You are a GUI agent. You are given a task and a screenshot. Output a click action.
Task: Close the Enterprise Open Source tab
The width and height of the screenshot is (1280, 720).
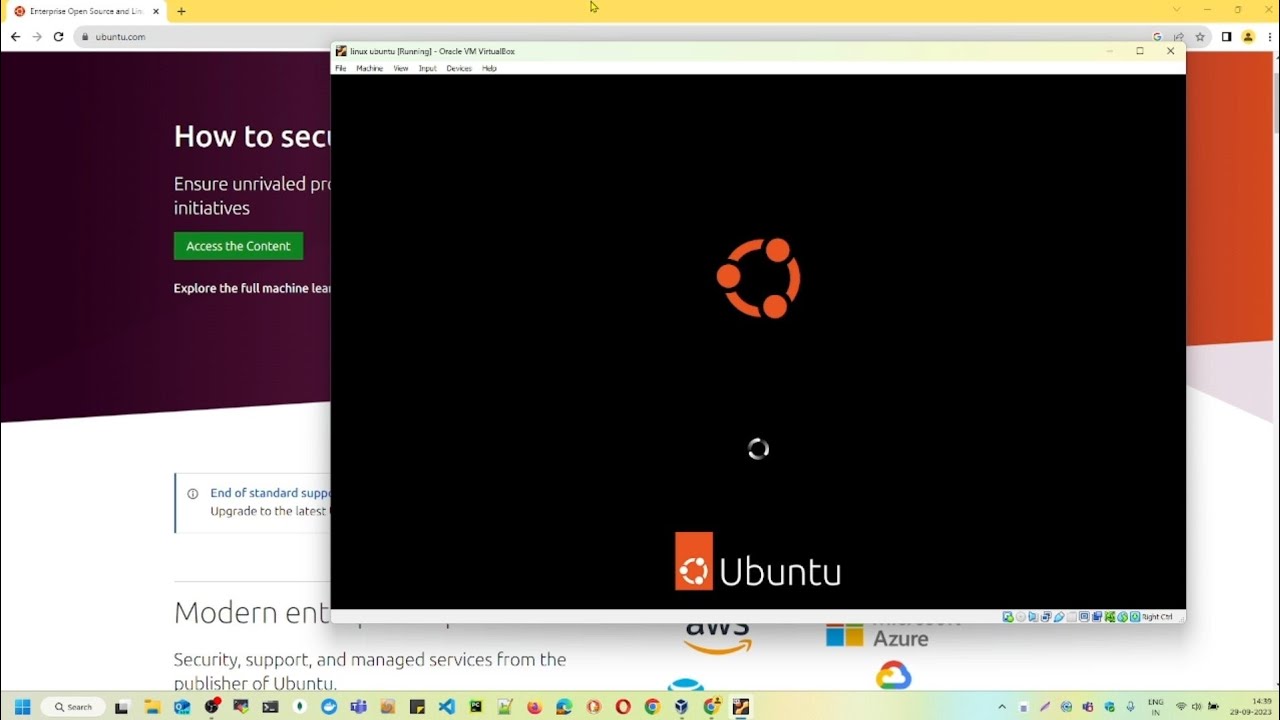tap(156, 11)
